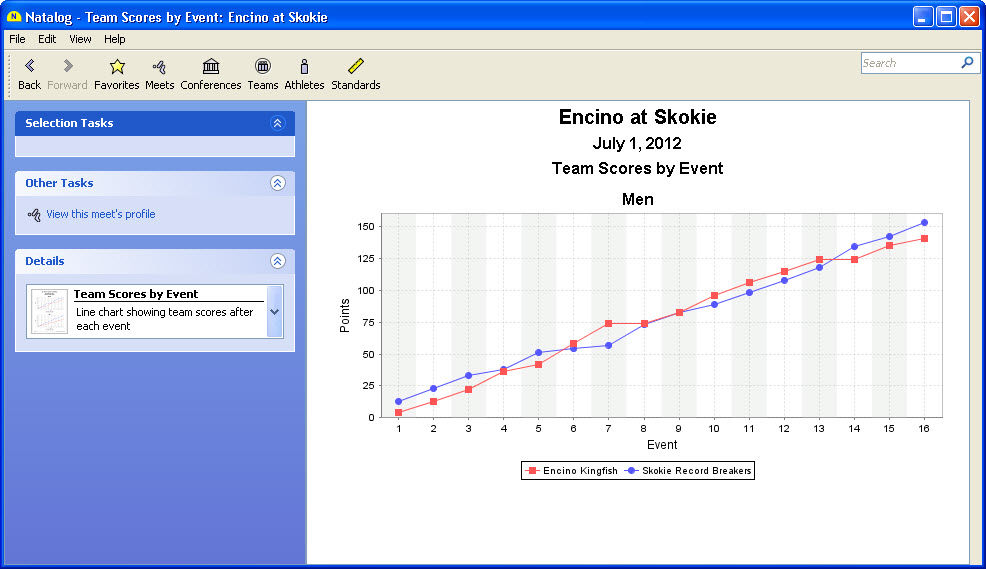Open the Favorites star icon

(x=117, y=67)
